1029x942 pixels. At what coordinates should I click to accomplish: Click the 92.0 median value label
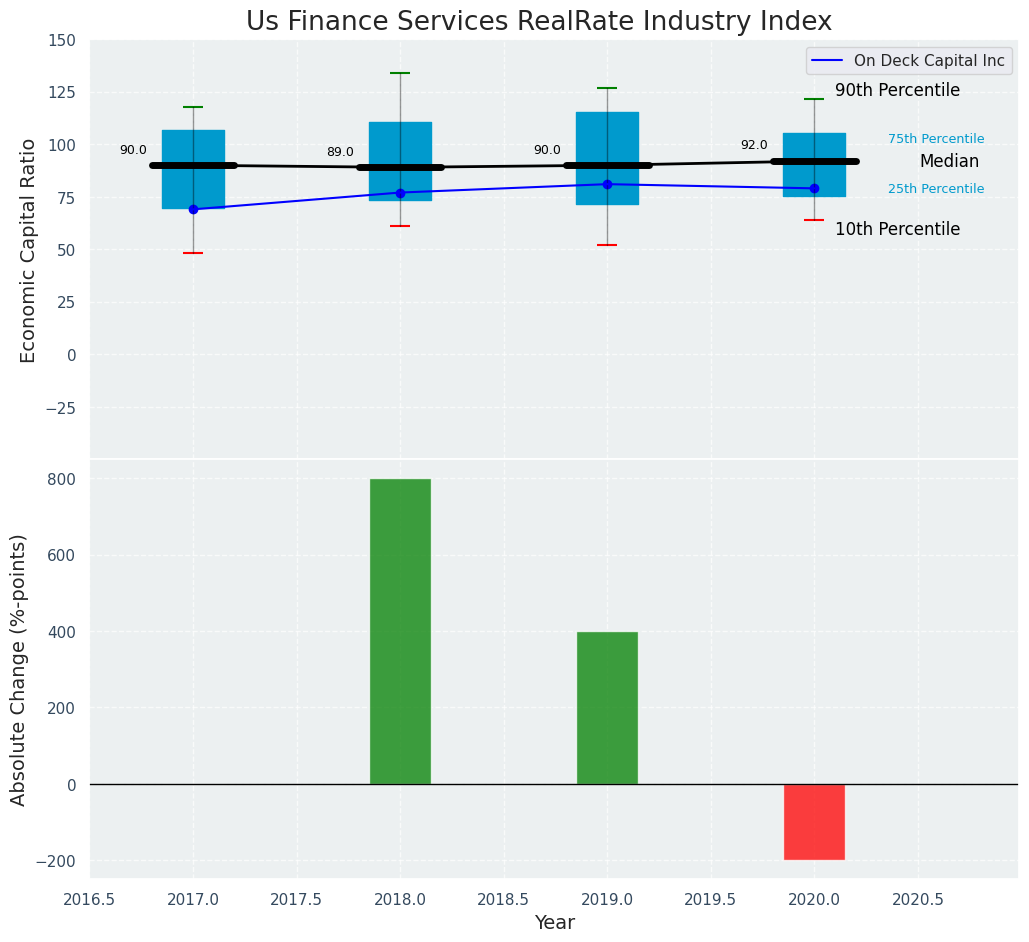tap(754, 146)
